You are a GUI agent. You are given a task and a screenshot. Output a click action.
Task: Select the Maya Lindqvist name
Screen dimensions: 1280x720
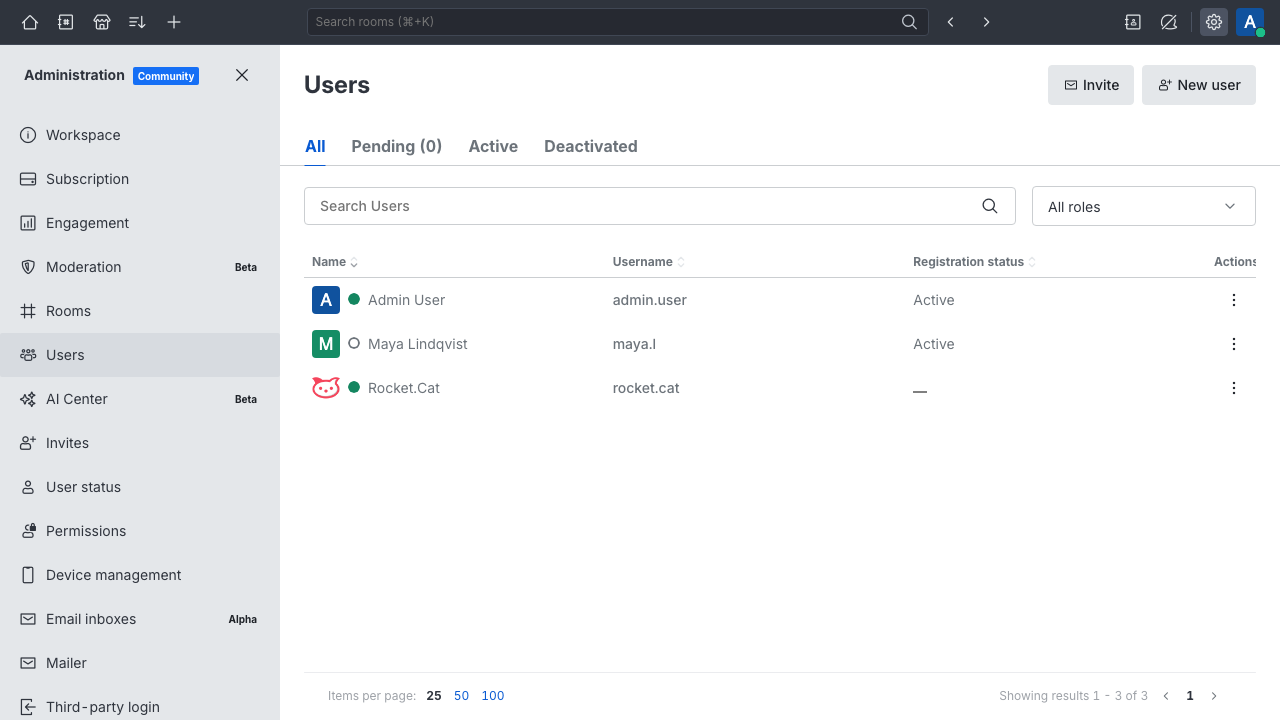pos(418,344)
